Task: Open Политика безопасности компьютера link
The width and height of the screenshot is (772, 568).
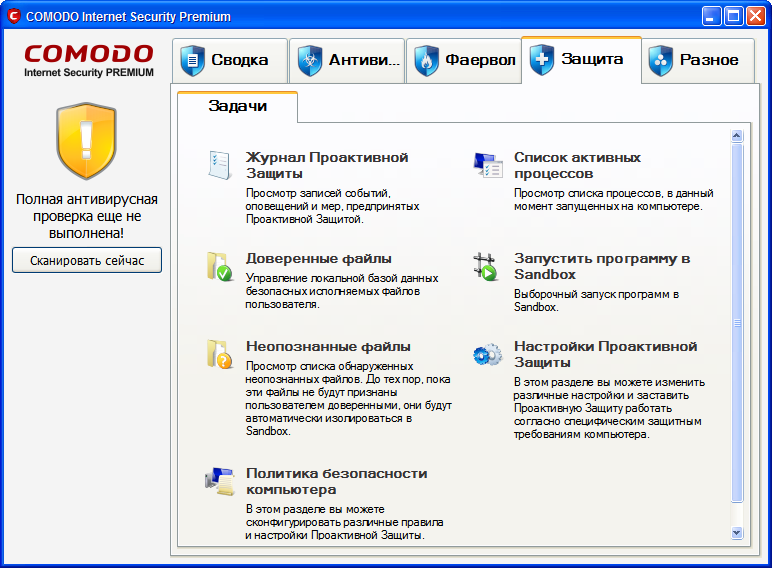Action: coord(337,481)
